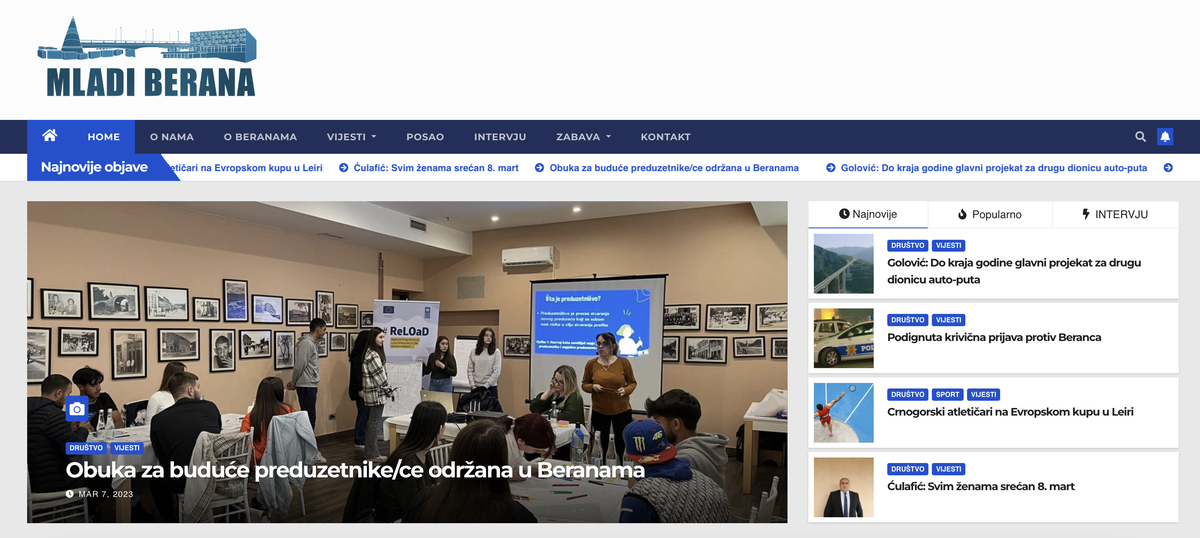Switch to the Najnovije tab
Image resolution: width=1200 pixels, height=538 pixels.
coord(868,214)
